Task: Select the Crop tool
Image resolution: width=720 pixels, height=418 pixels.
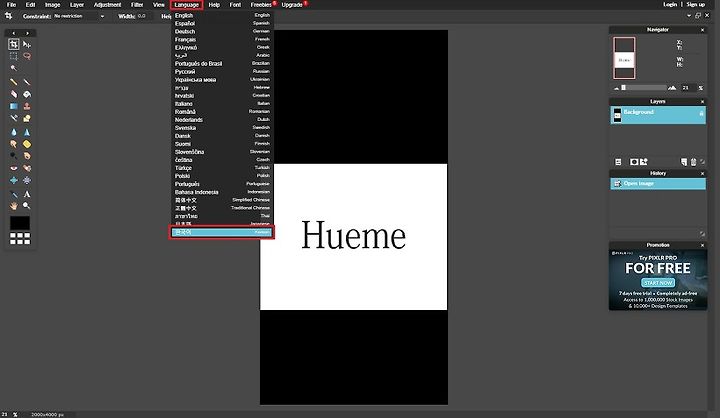Action: tap(13, 44)
